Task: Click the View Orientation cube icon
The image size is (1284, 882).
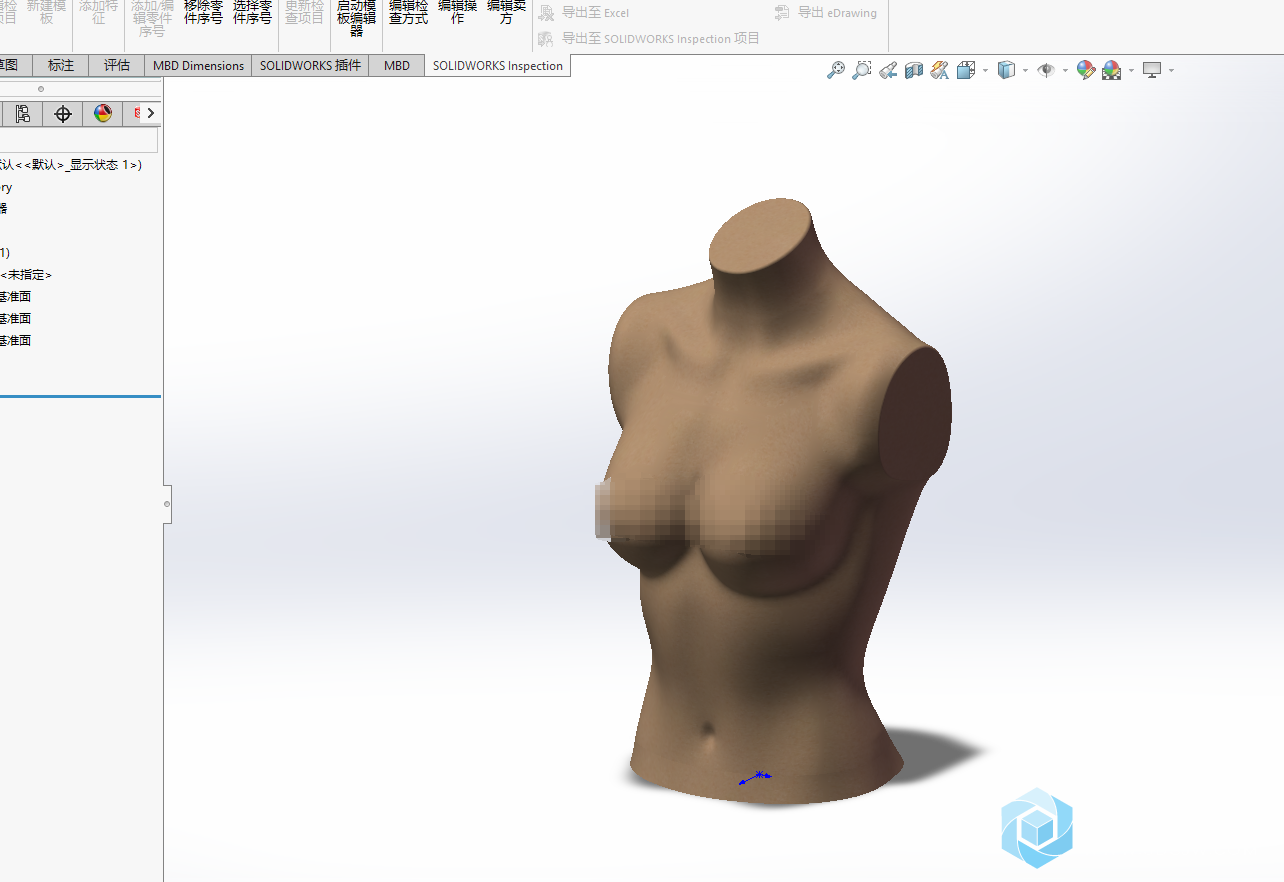Action: pos(966,70)
